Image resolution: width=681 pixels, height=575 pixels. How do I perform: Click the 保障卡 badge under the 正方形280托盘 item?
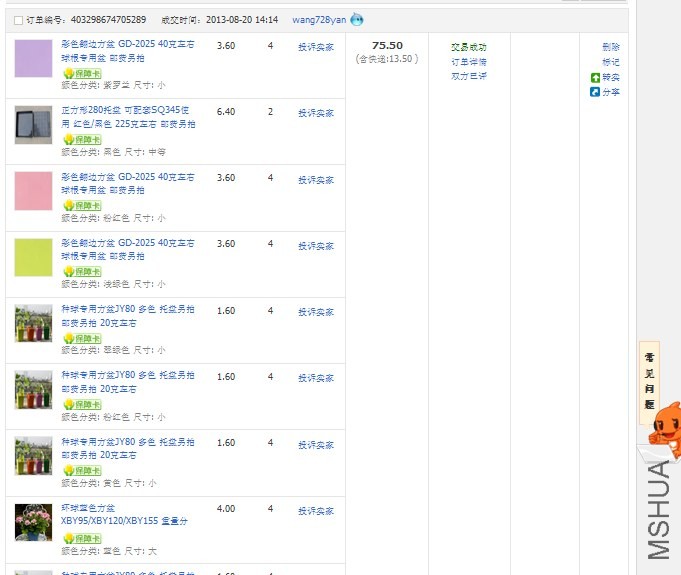(82, 139)
